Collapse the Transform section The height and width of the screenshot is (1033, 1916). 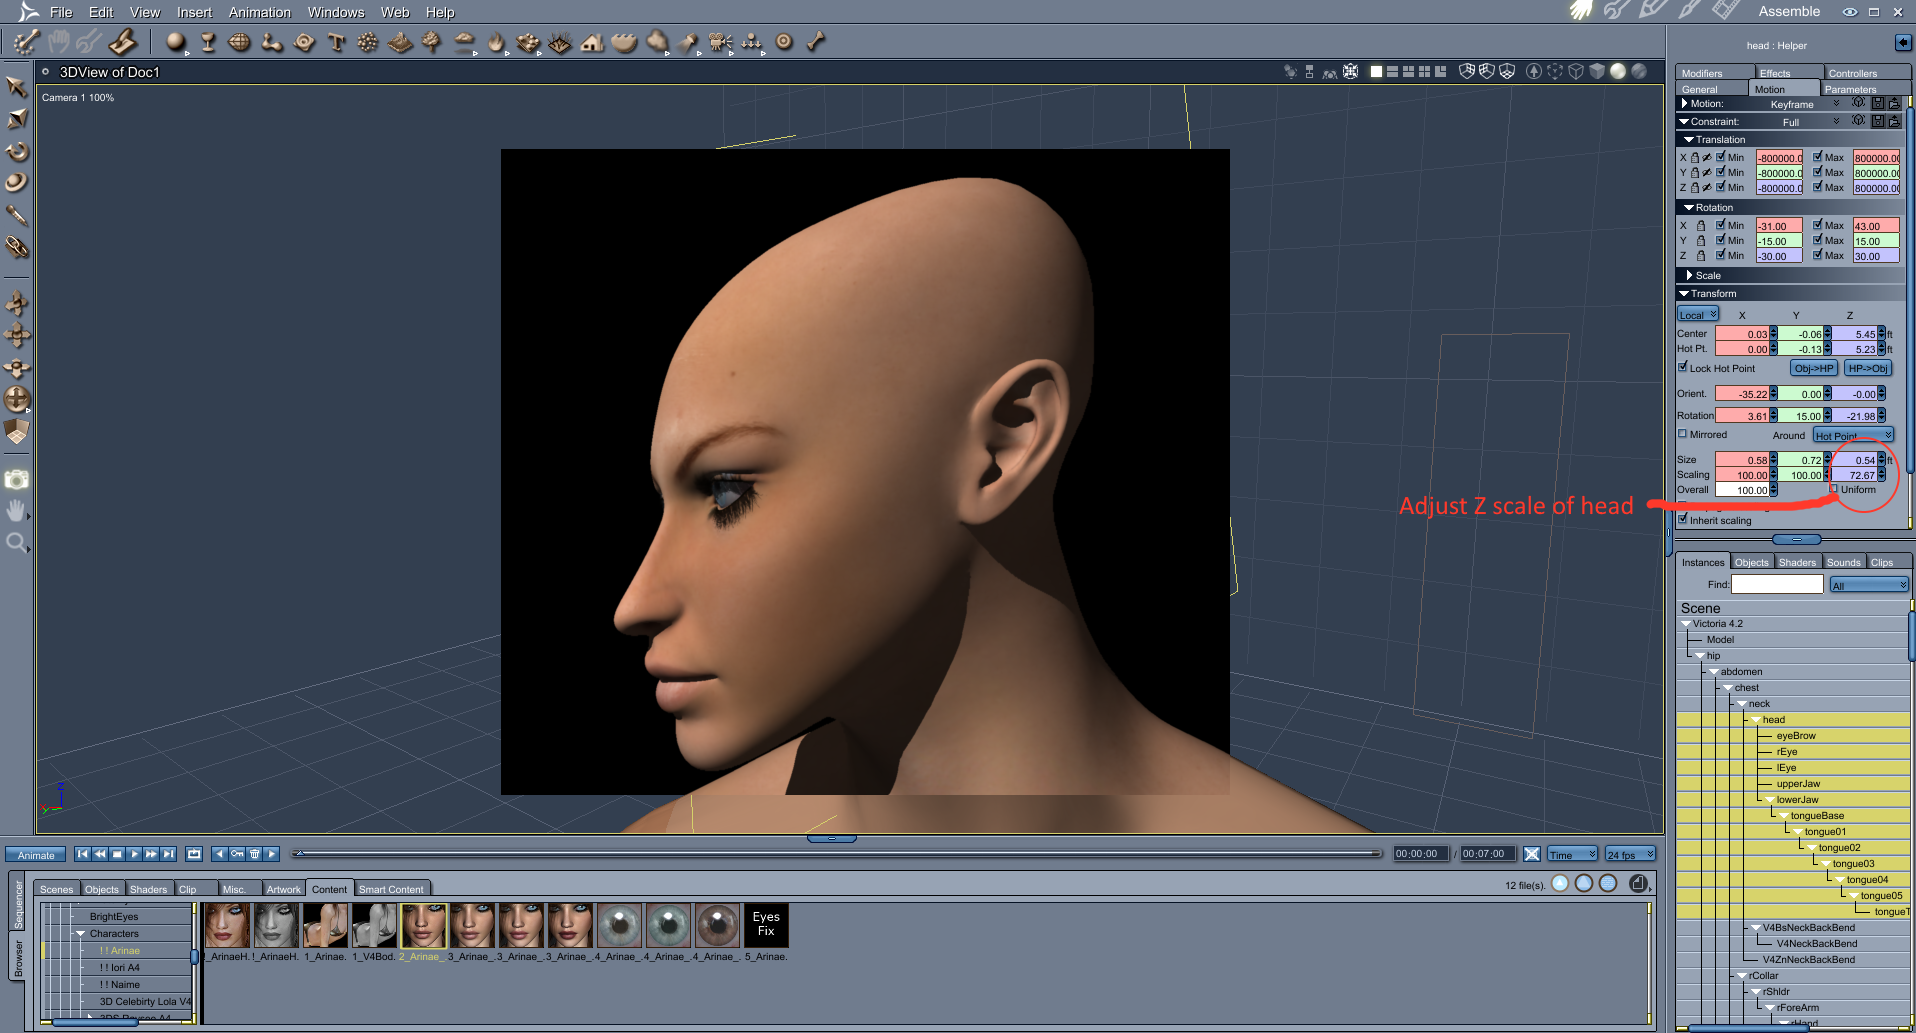click(x=1684, y=293)
